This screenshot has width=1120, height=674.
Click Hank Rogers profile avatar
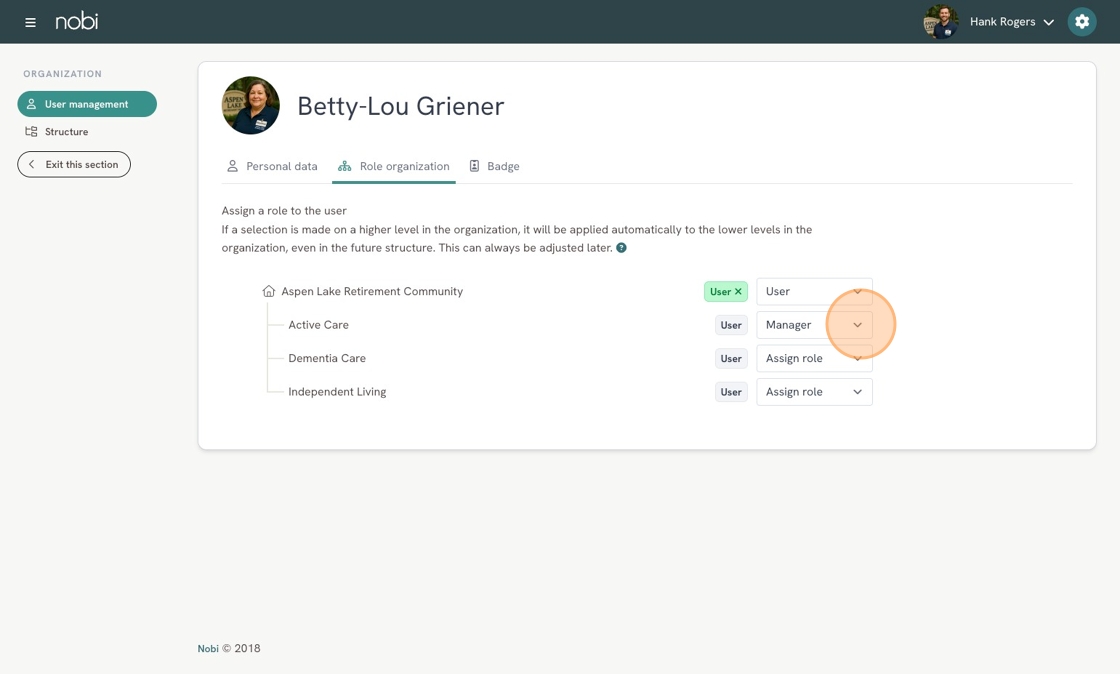pyautogui.click(x=940, y=22)
